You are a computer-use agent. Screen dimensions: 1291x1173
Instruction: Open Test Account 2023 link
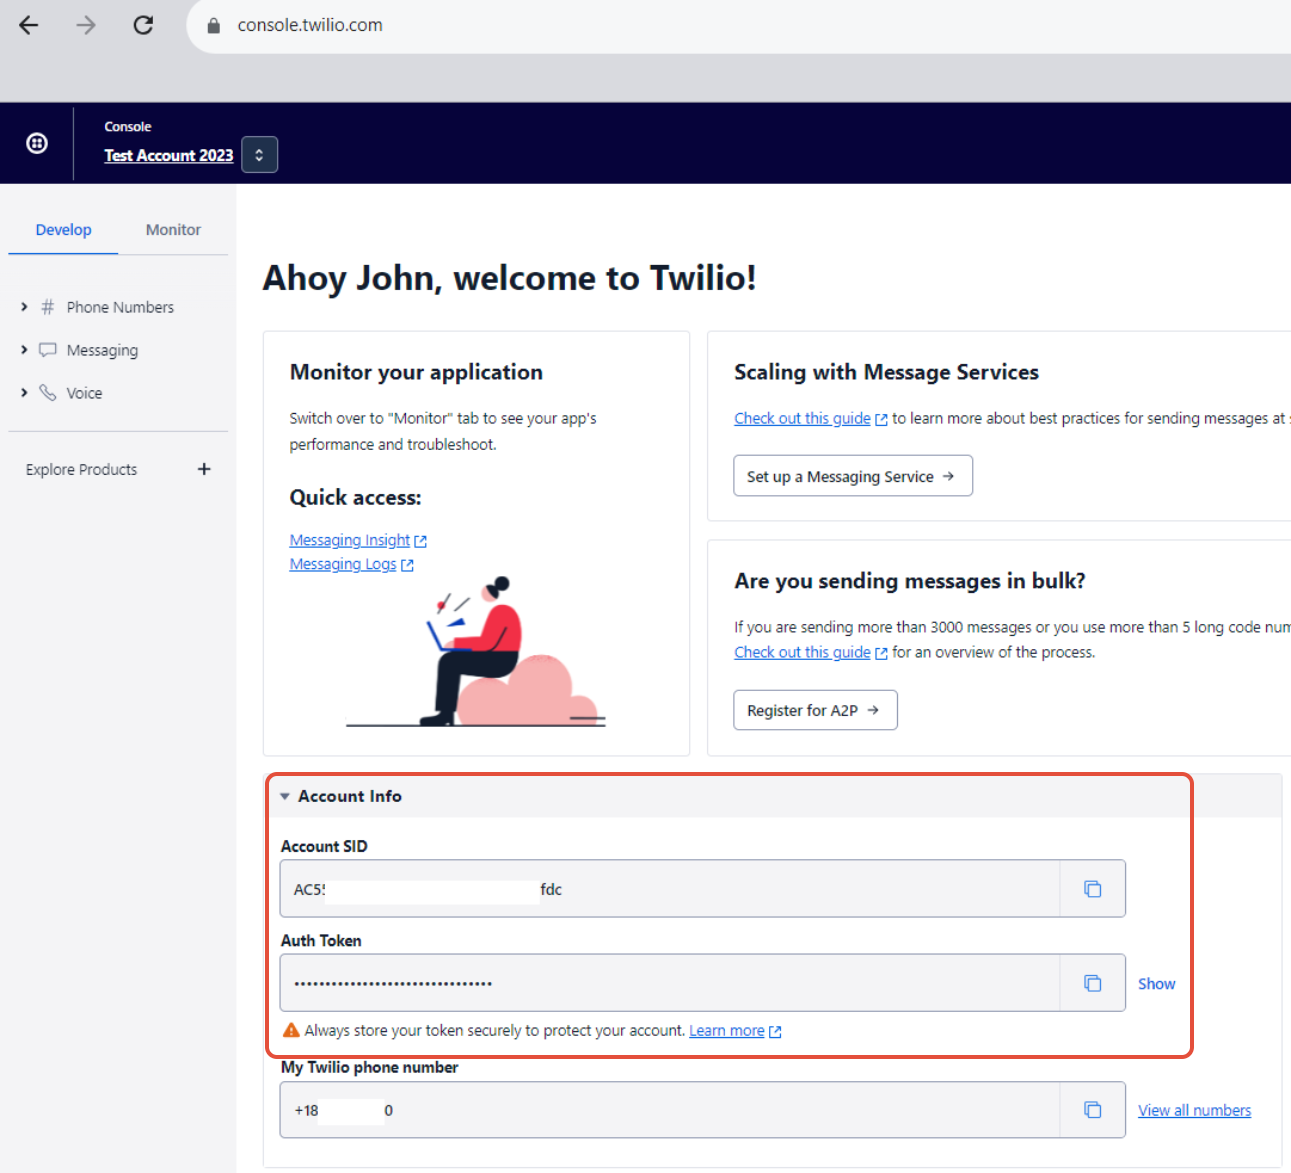(169, 156)
